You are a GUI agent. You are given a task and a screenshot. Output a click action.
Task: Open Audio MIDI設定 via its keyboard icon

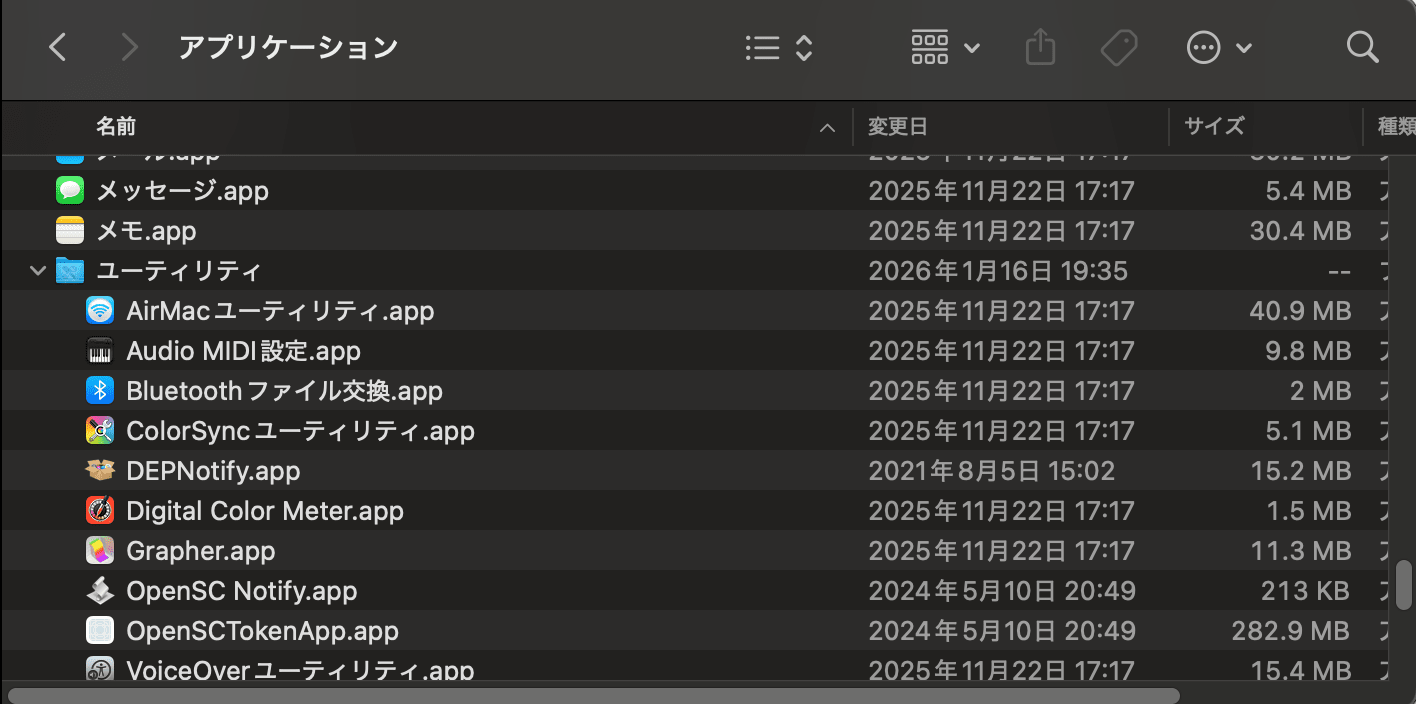pos(100,350)
